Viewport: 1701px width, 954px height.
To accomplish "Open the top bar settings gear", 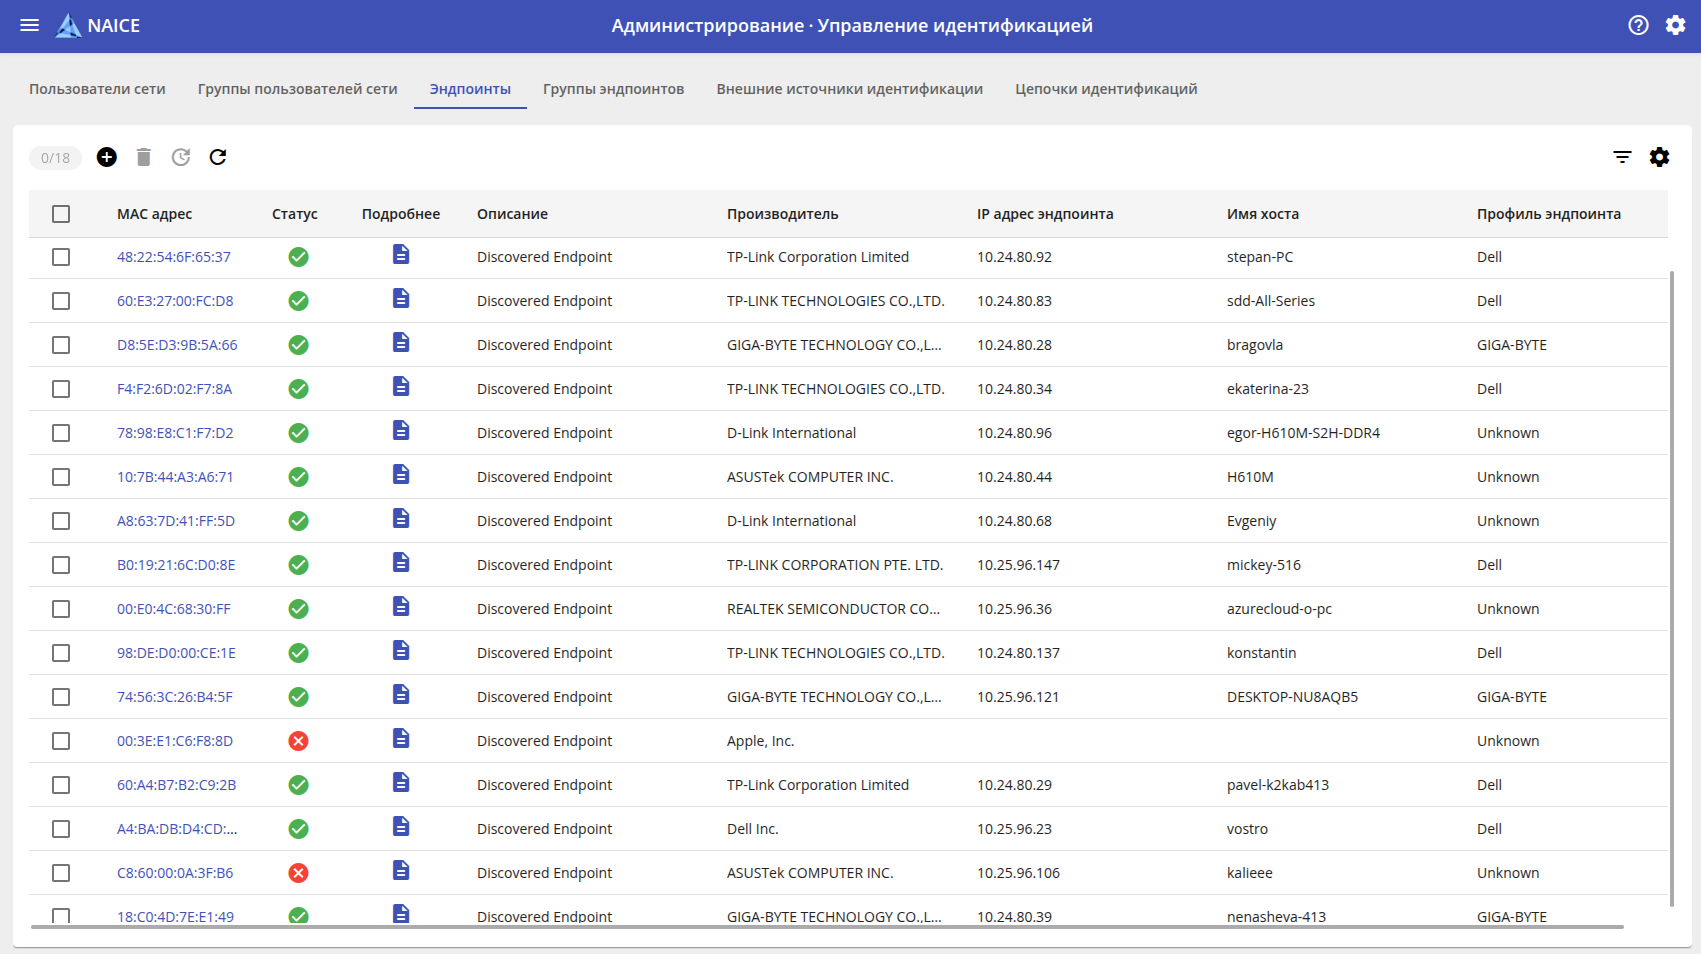I will click(x=1675, y=26).
